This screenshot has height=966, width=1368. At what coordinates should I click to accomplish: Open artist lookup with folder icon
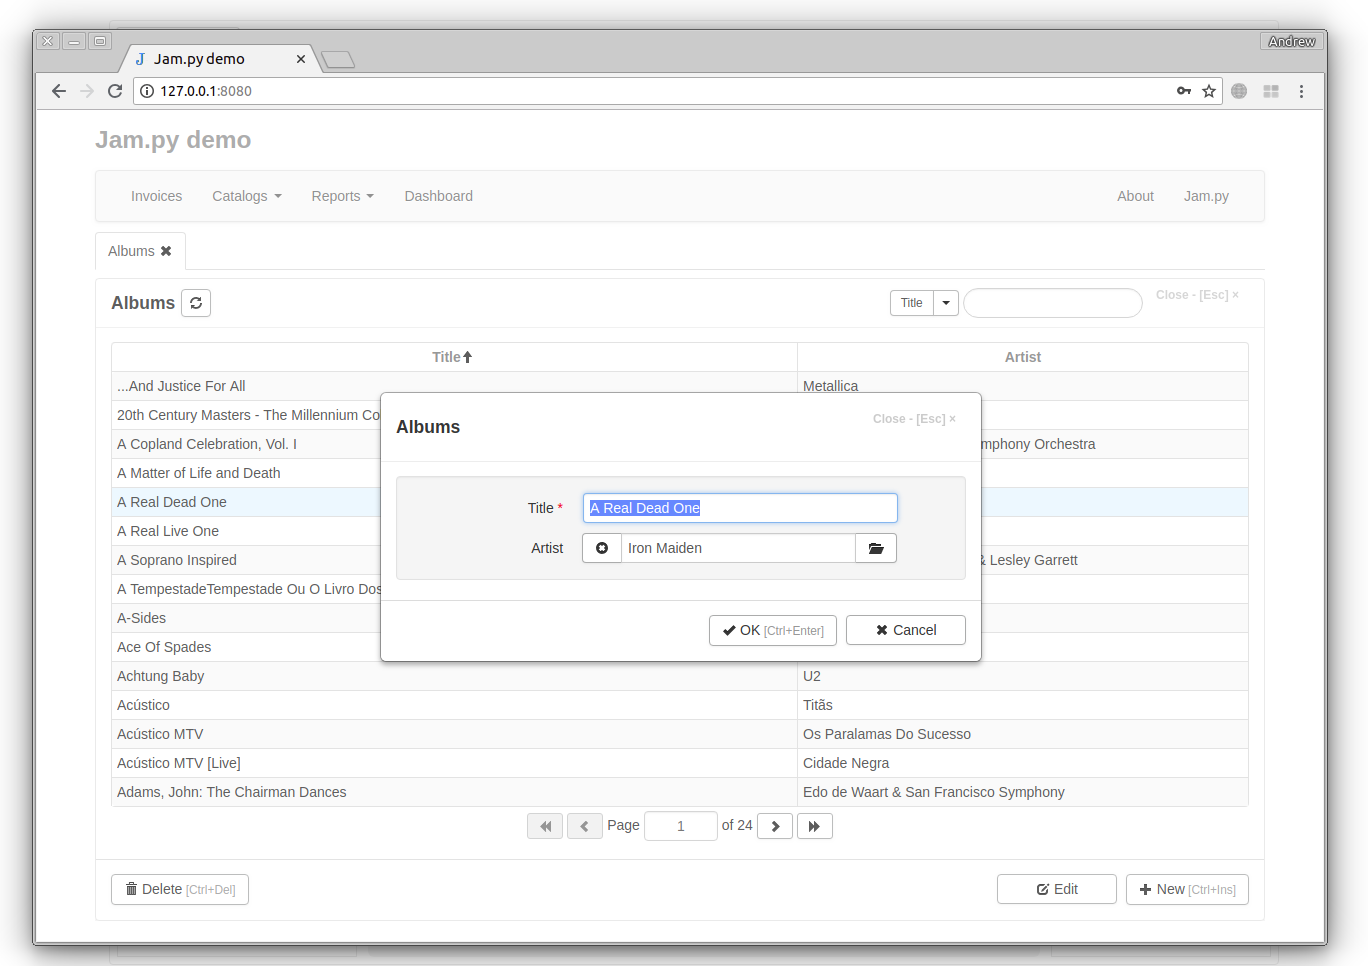[x=876, y=548]
